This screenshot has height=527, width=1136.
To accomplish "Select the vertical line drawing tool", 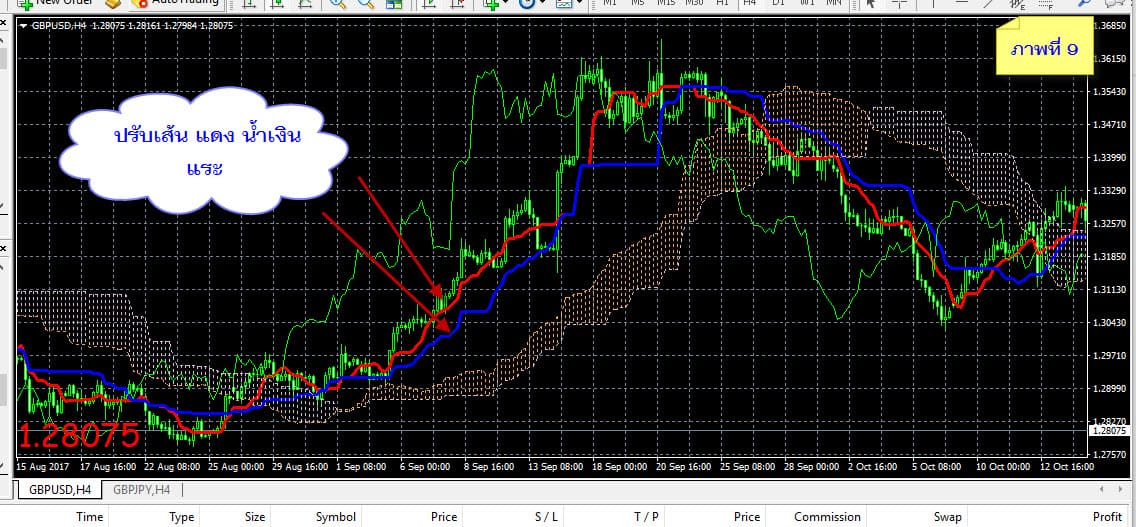I will click(x=933, y=4).
